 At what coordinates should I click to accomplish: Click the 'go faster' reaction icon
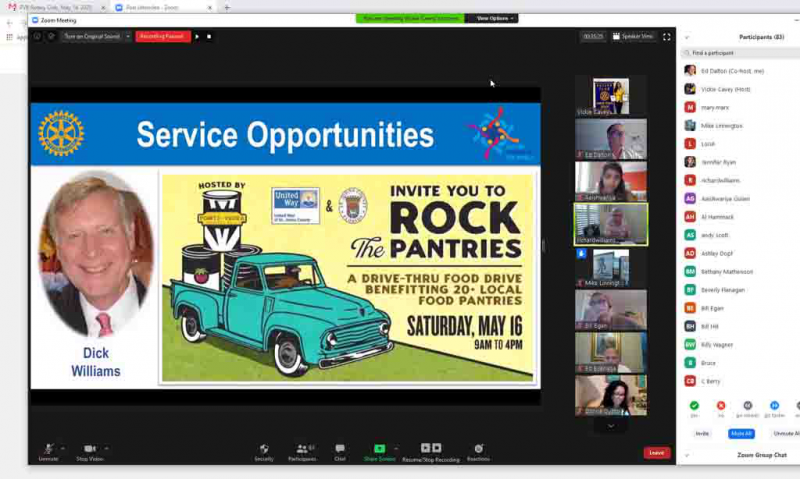click(x=774, y=406)
